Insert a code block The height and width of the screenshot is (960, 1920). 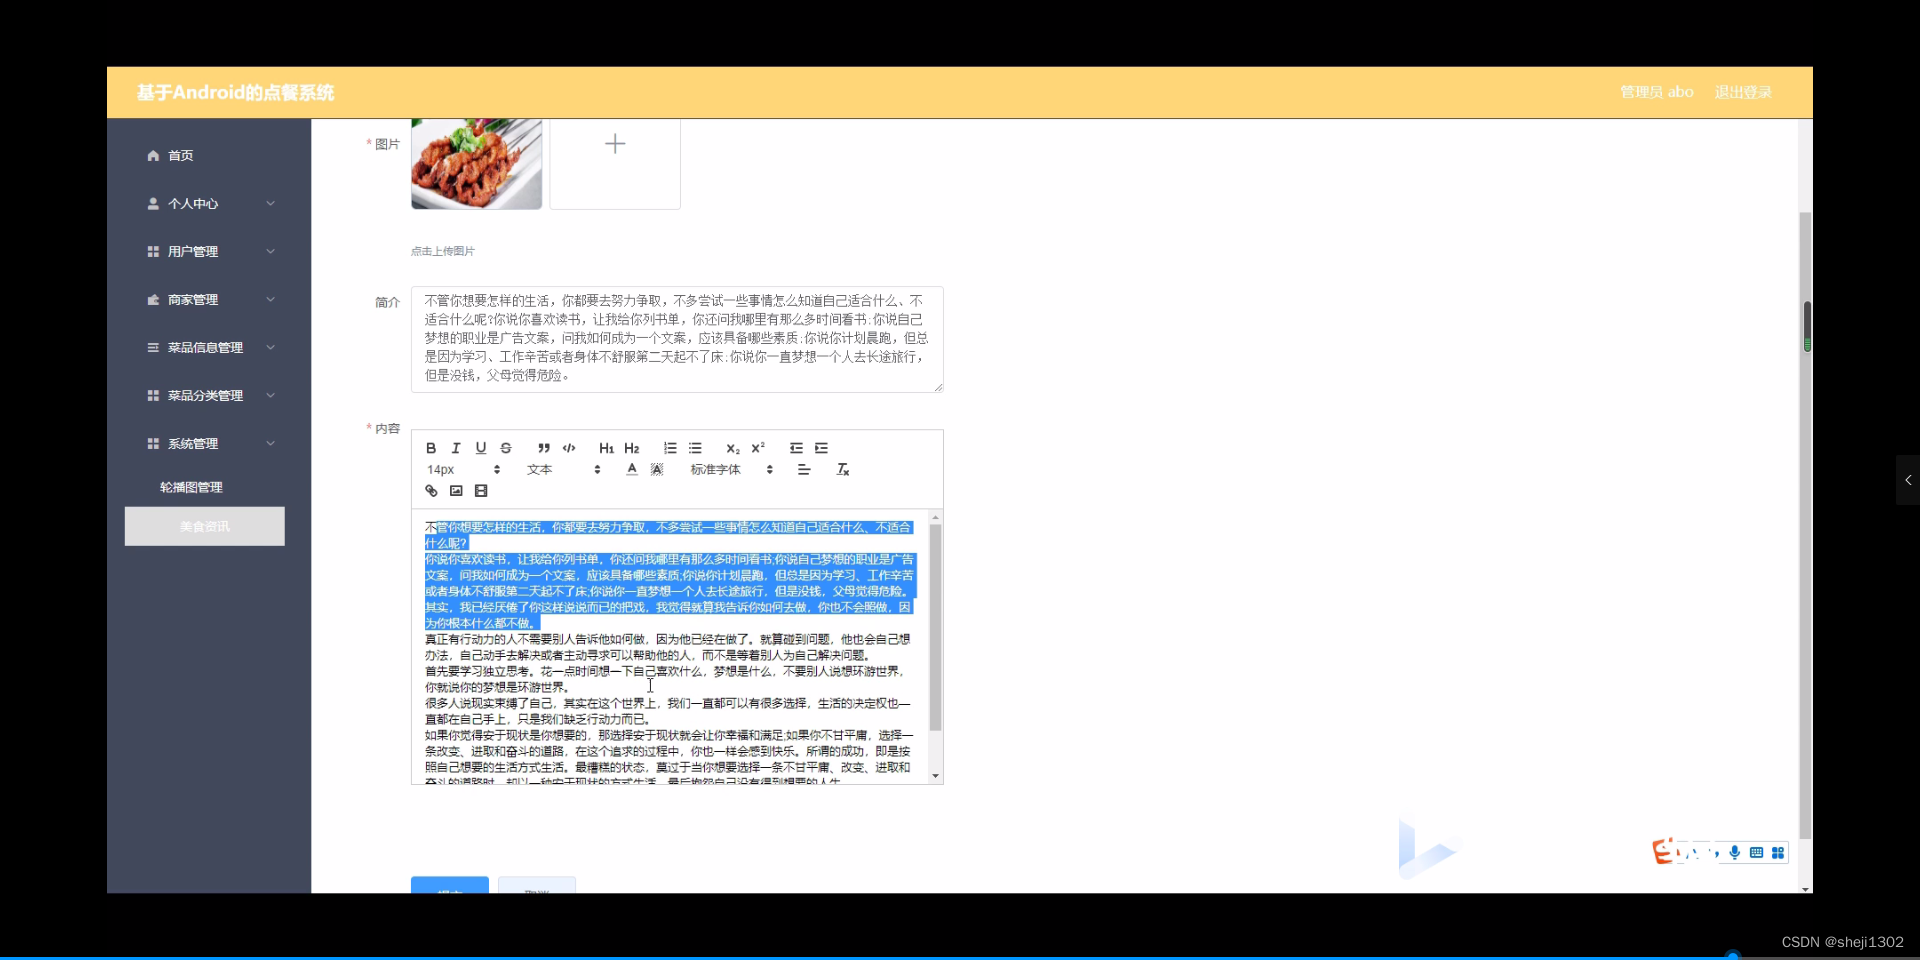tap(568, 448)
